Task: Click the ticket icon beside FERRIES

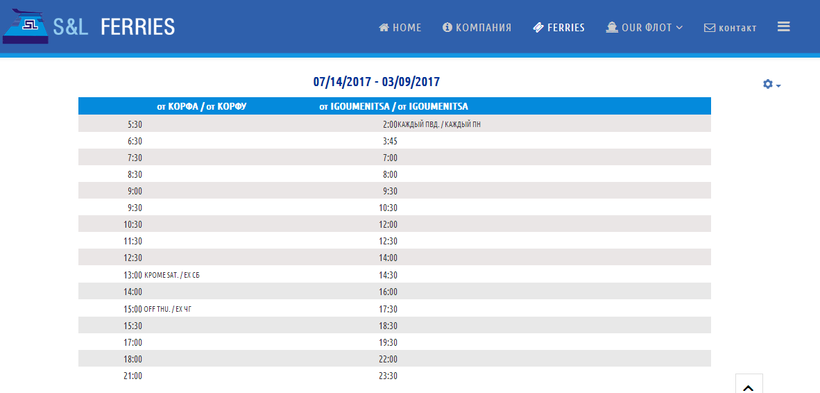Action: tap(538, 27)
